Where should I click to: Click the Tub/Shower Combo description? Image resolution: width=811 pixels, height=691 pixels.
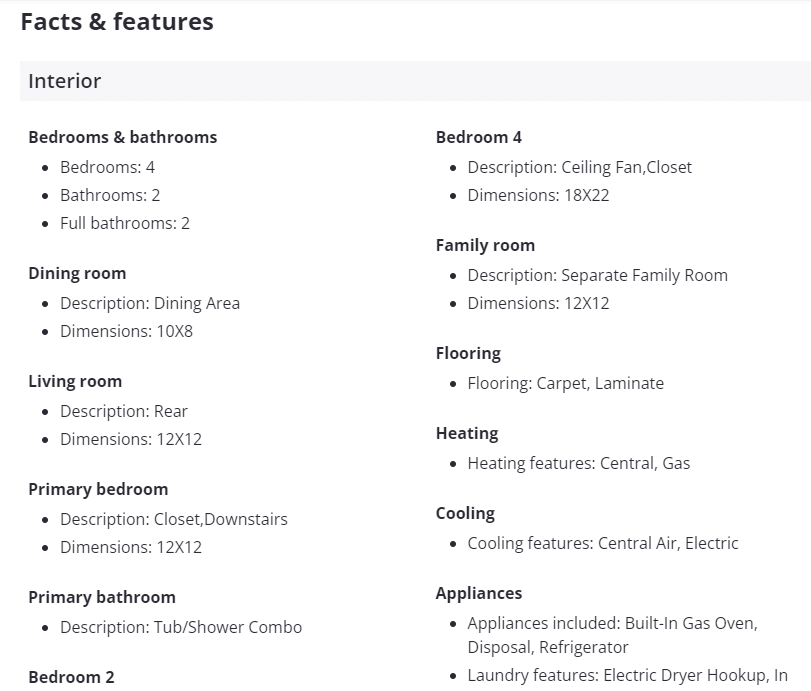tap(180, 627)
